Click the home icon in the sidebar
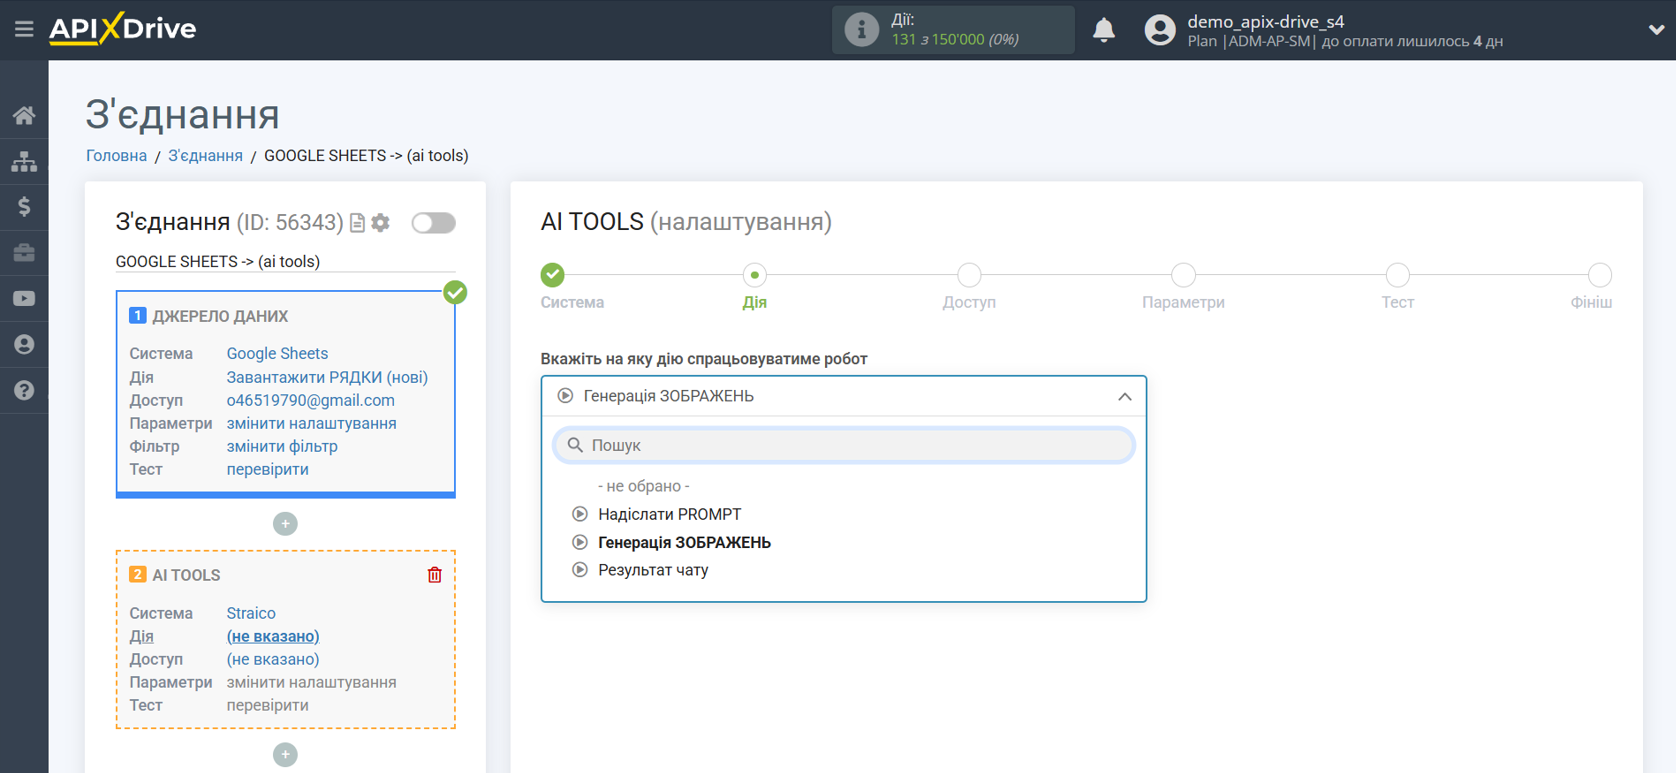The width and height of the screenshot is (1676, 773). (x=24, y=116)
